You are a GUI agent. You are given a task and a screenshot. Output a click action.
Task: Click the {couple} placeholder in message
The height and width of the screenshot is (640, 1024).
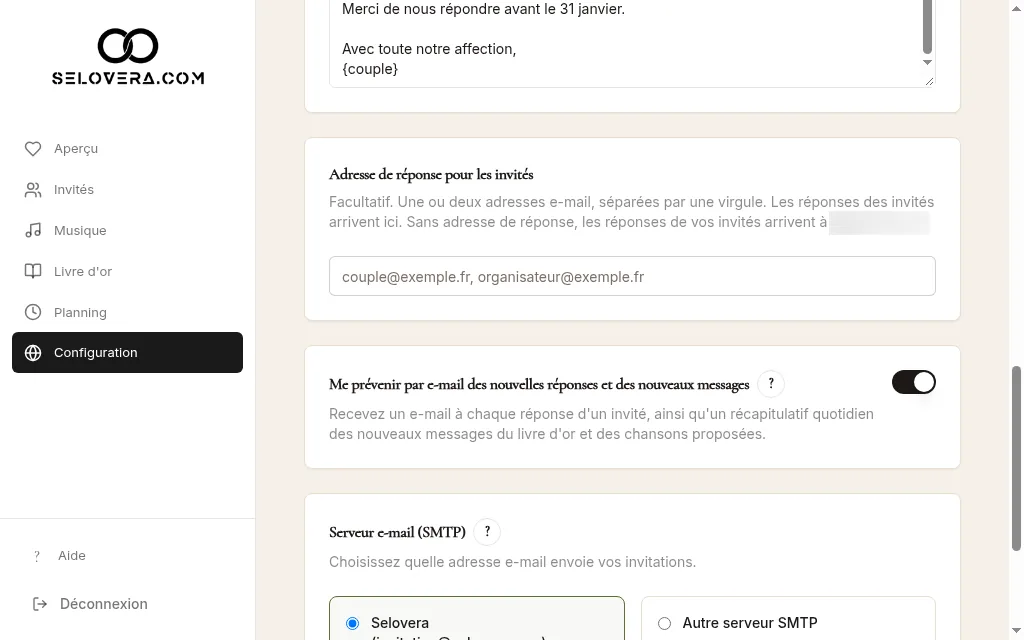[370, 69]
